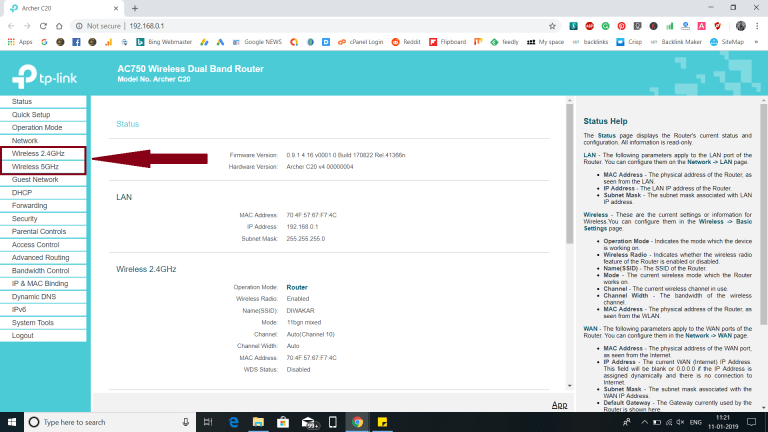Bookmark this page with the star icon

coord(553,26)
